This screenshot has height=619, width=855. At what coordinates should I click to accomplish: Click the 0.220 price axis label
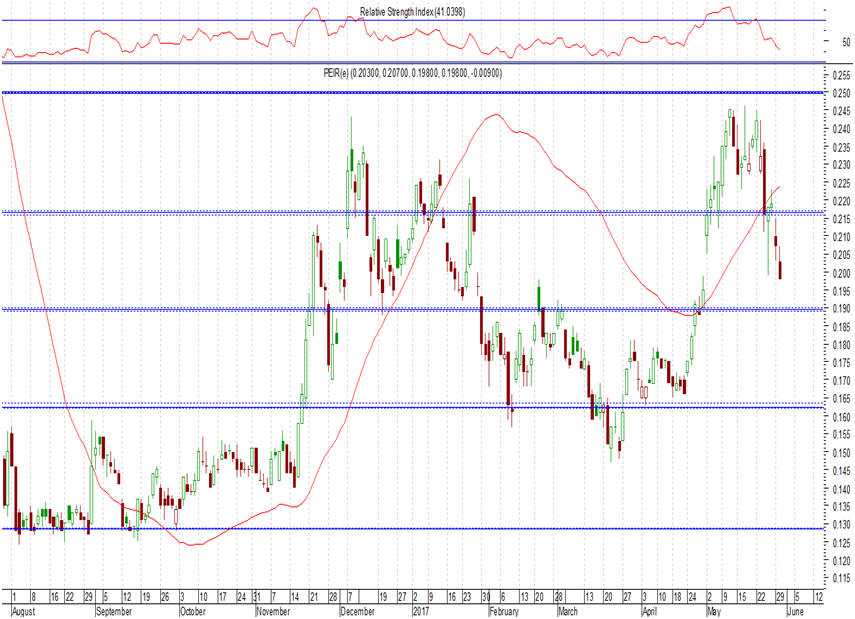(x=841, y=201)
